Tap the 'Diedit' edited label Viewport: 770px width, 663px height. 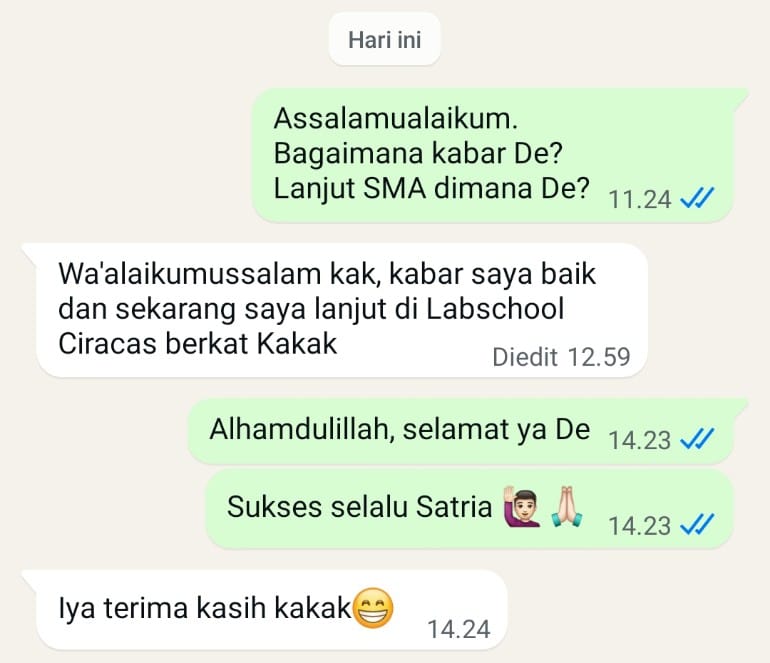tap(525, 357)
